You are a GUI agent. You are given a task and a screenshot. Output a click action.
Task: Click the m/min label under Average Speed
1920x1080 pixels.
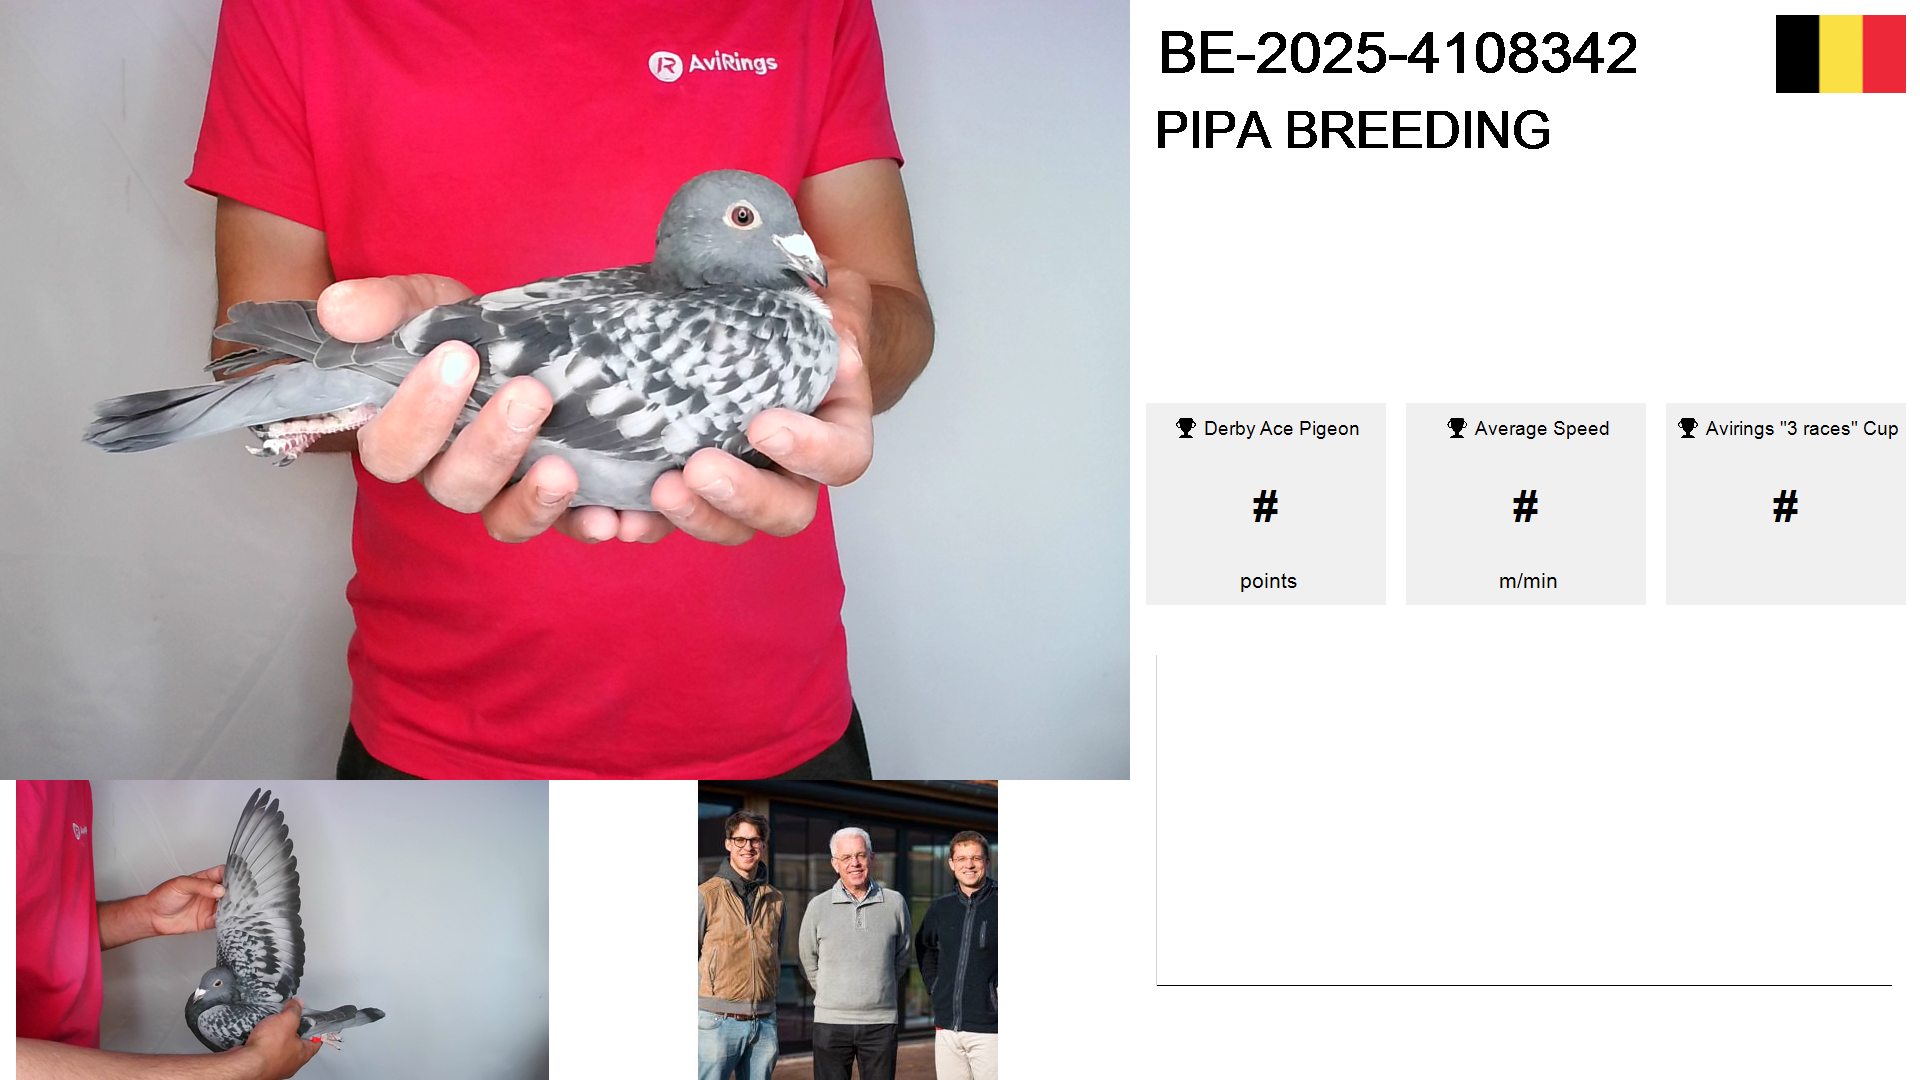click(x=1528, y=581)
